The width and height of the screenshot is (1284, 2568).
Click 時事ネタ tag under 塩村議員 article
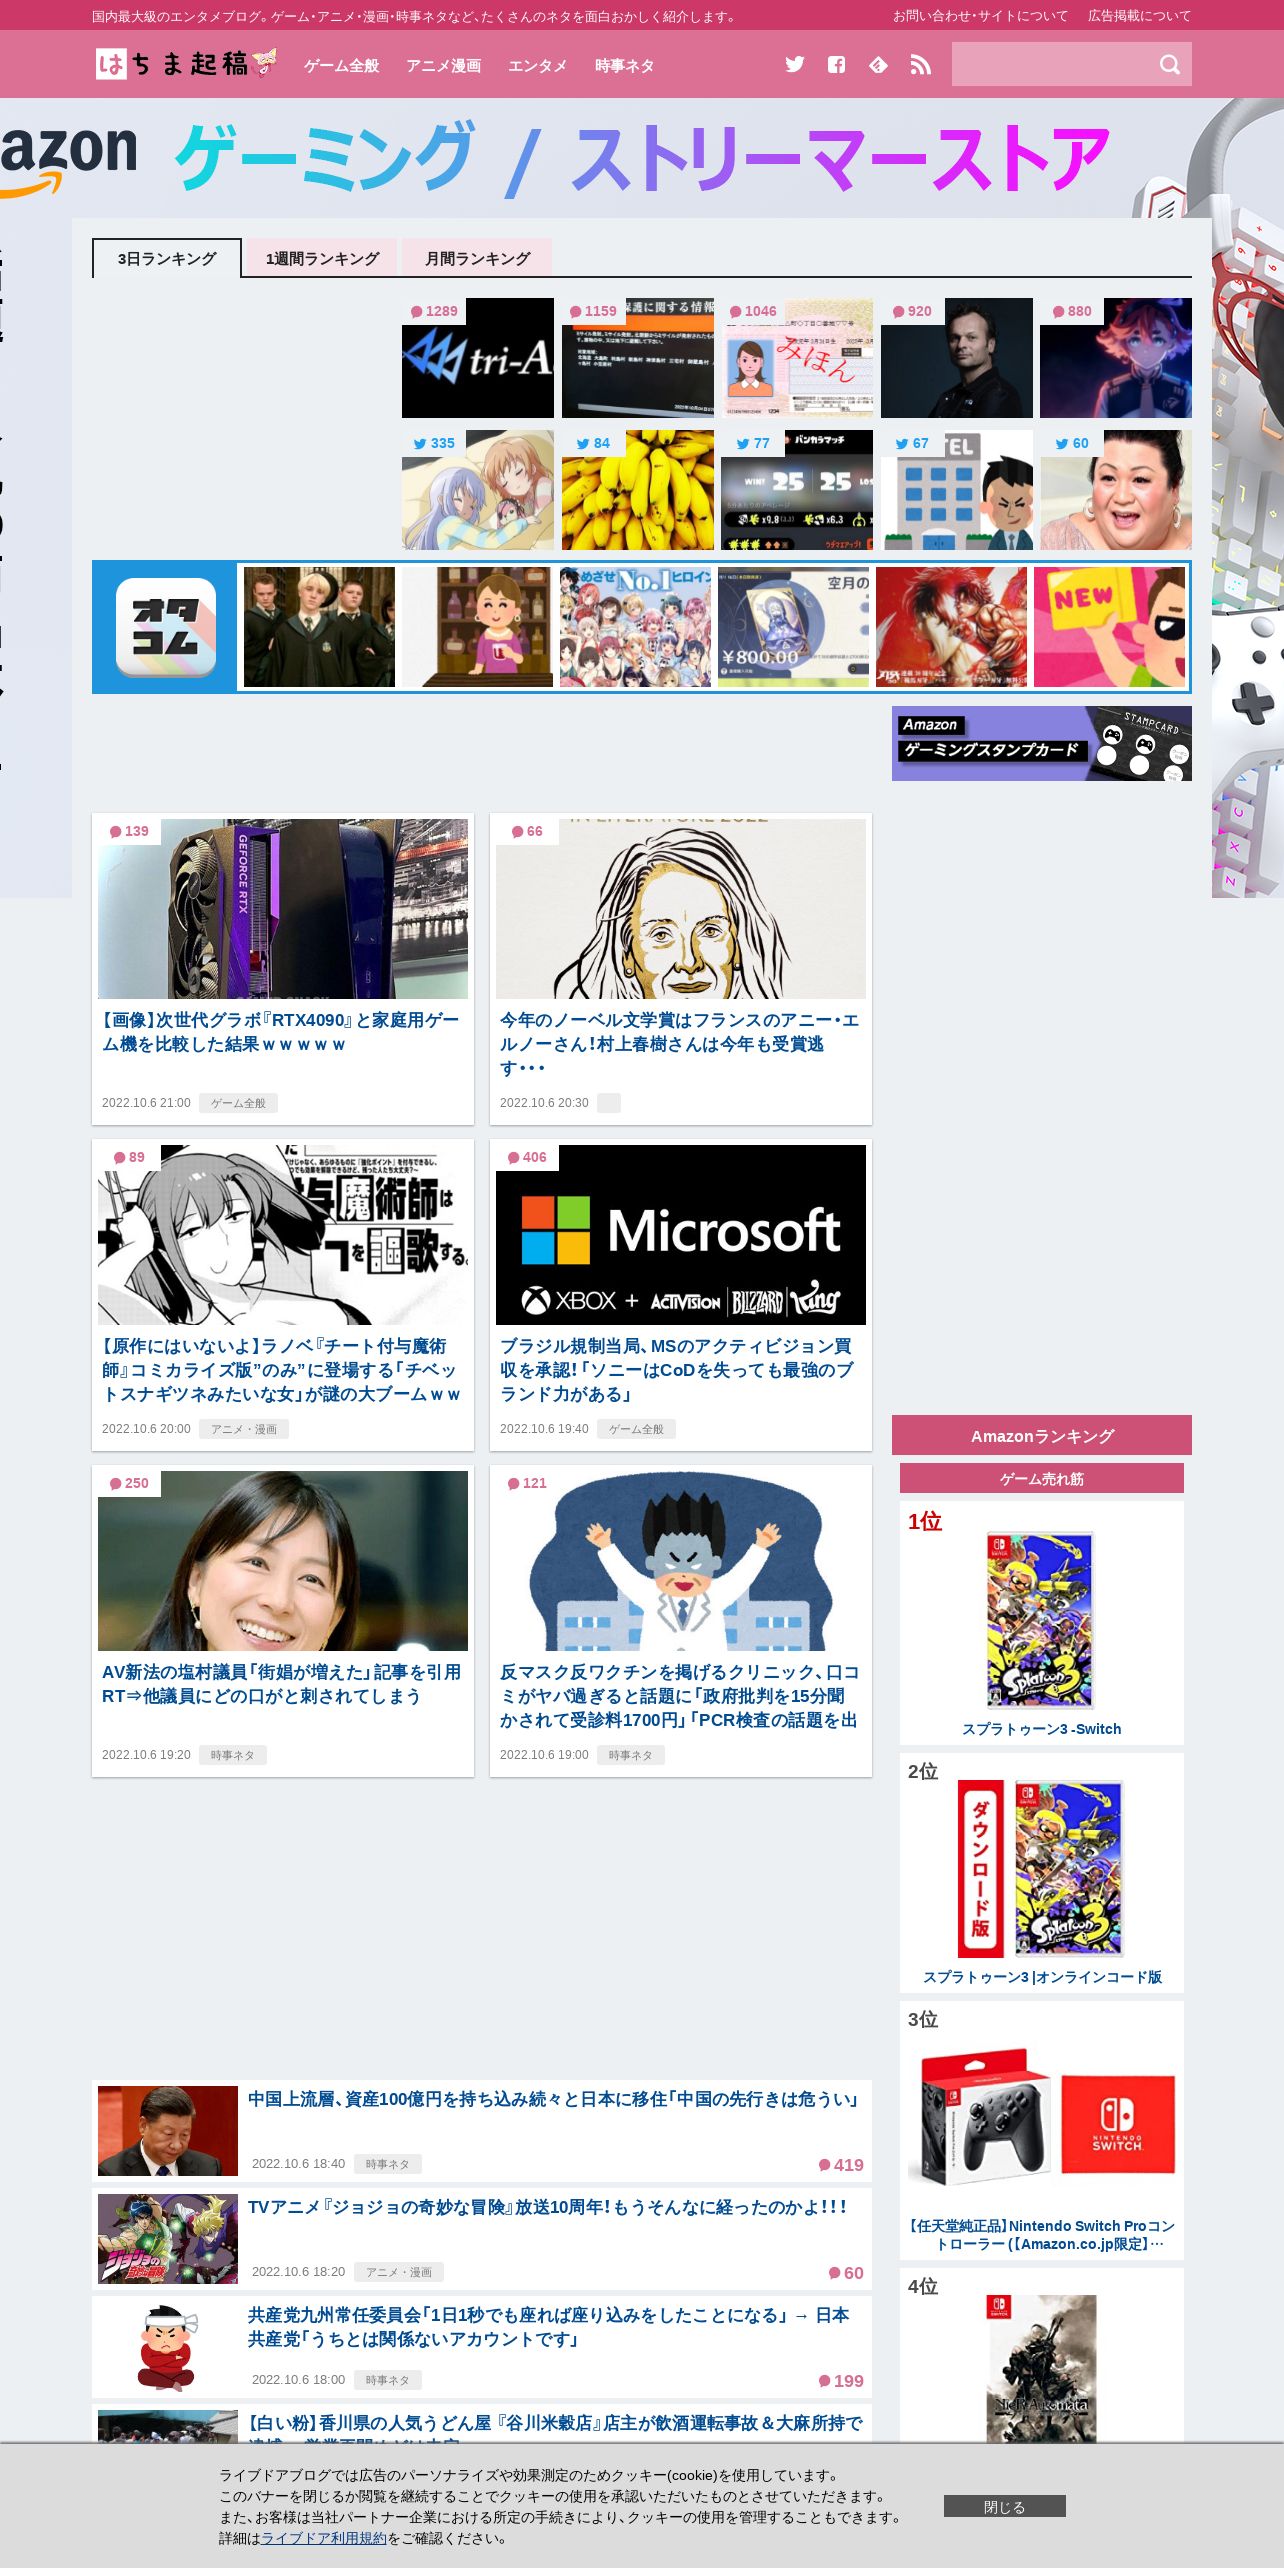click(232, 1755)
